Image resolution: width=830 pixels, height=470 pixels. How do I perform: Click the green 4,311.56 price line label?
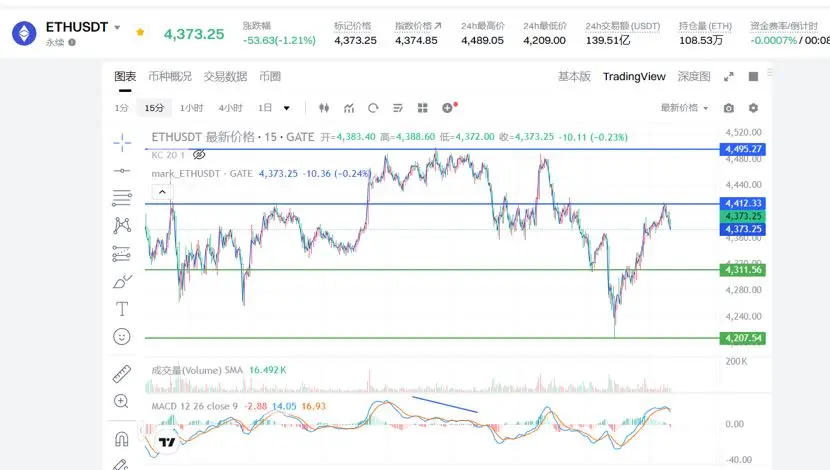click(743, 270)
